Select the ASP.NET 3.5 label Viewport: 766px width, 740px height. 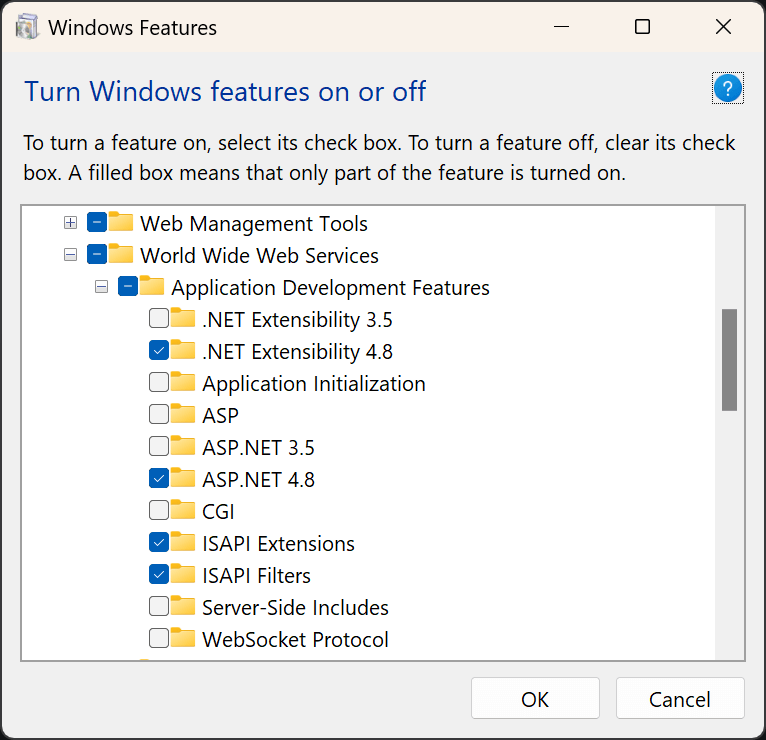tap(258, 448)
